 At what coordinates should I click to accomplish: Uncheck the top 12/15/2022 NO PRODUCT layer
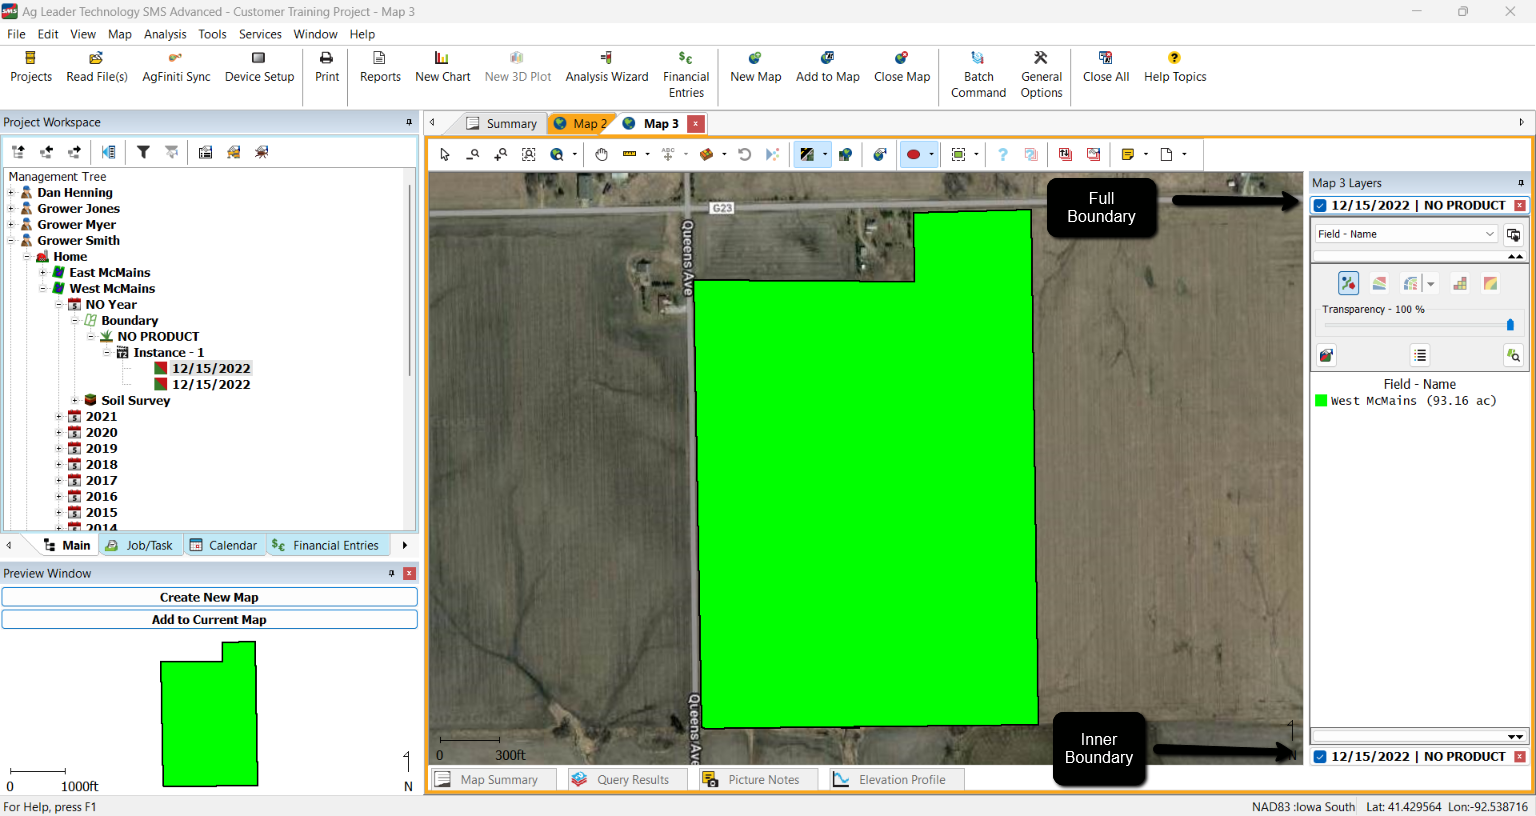click(1320, 205)
